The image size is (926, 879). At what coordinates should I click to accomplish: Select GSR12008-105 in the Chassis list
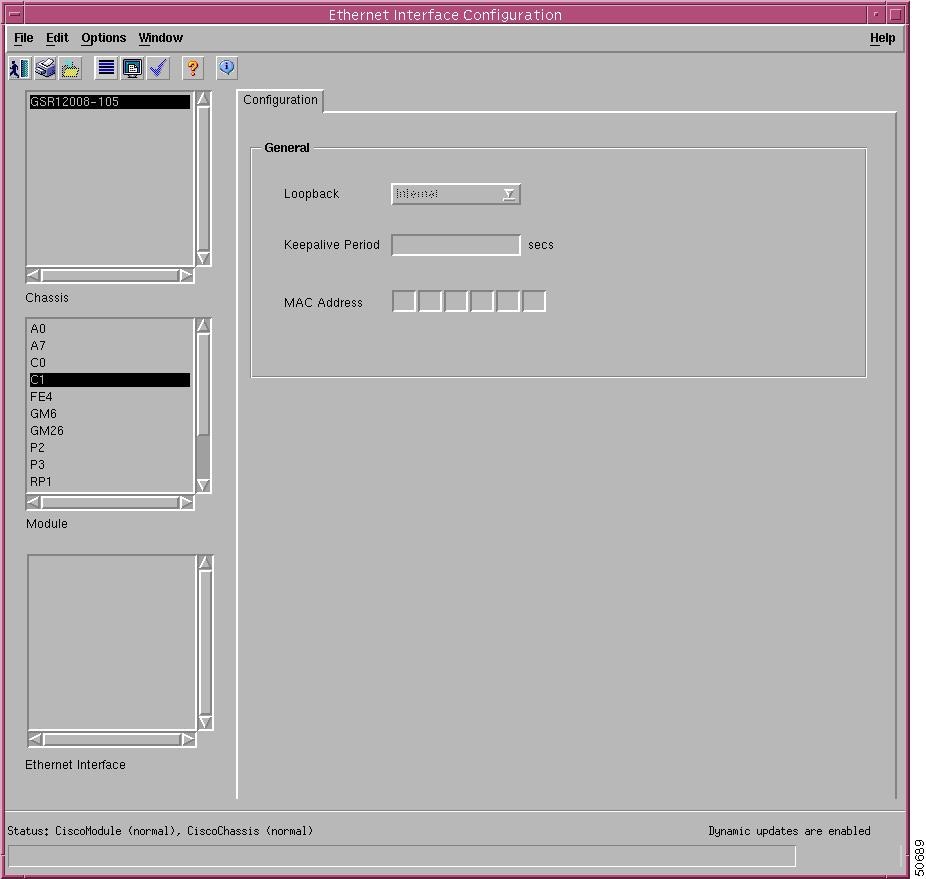110,102
